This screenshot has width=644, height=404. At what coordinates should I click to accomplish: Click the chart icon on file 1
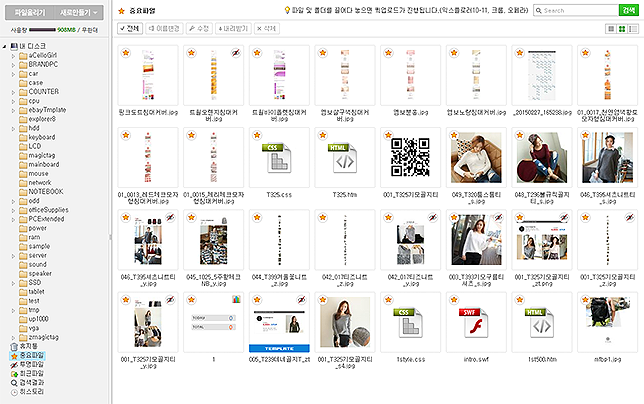click(x=236, y=299)
